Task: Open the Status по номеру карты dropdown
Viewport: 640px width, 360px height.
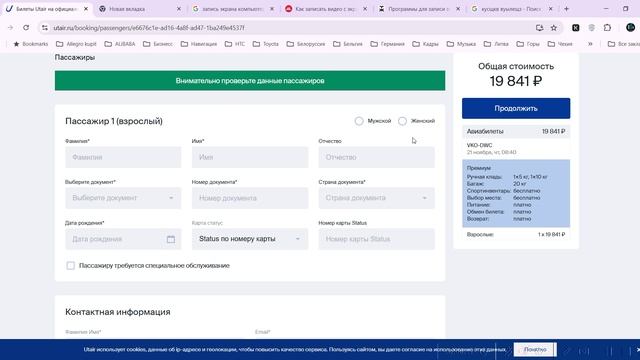Action: tap(250, 239)
